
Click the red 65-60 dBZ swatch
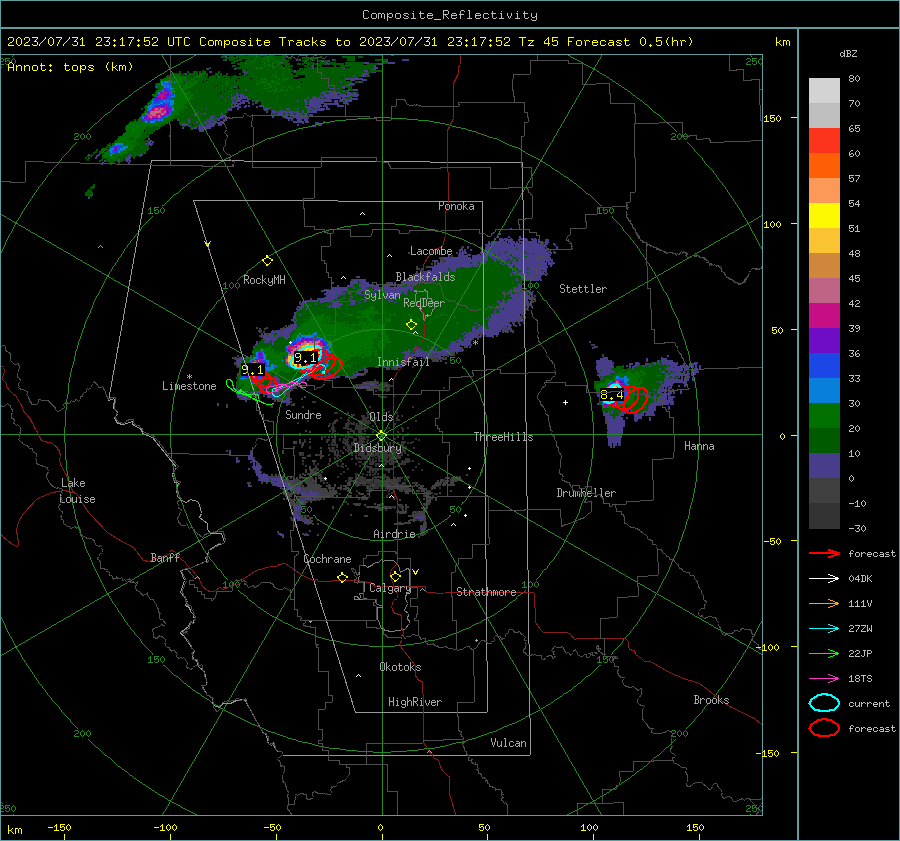(x=824, y=141)
